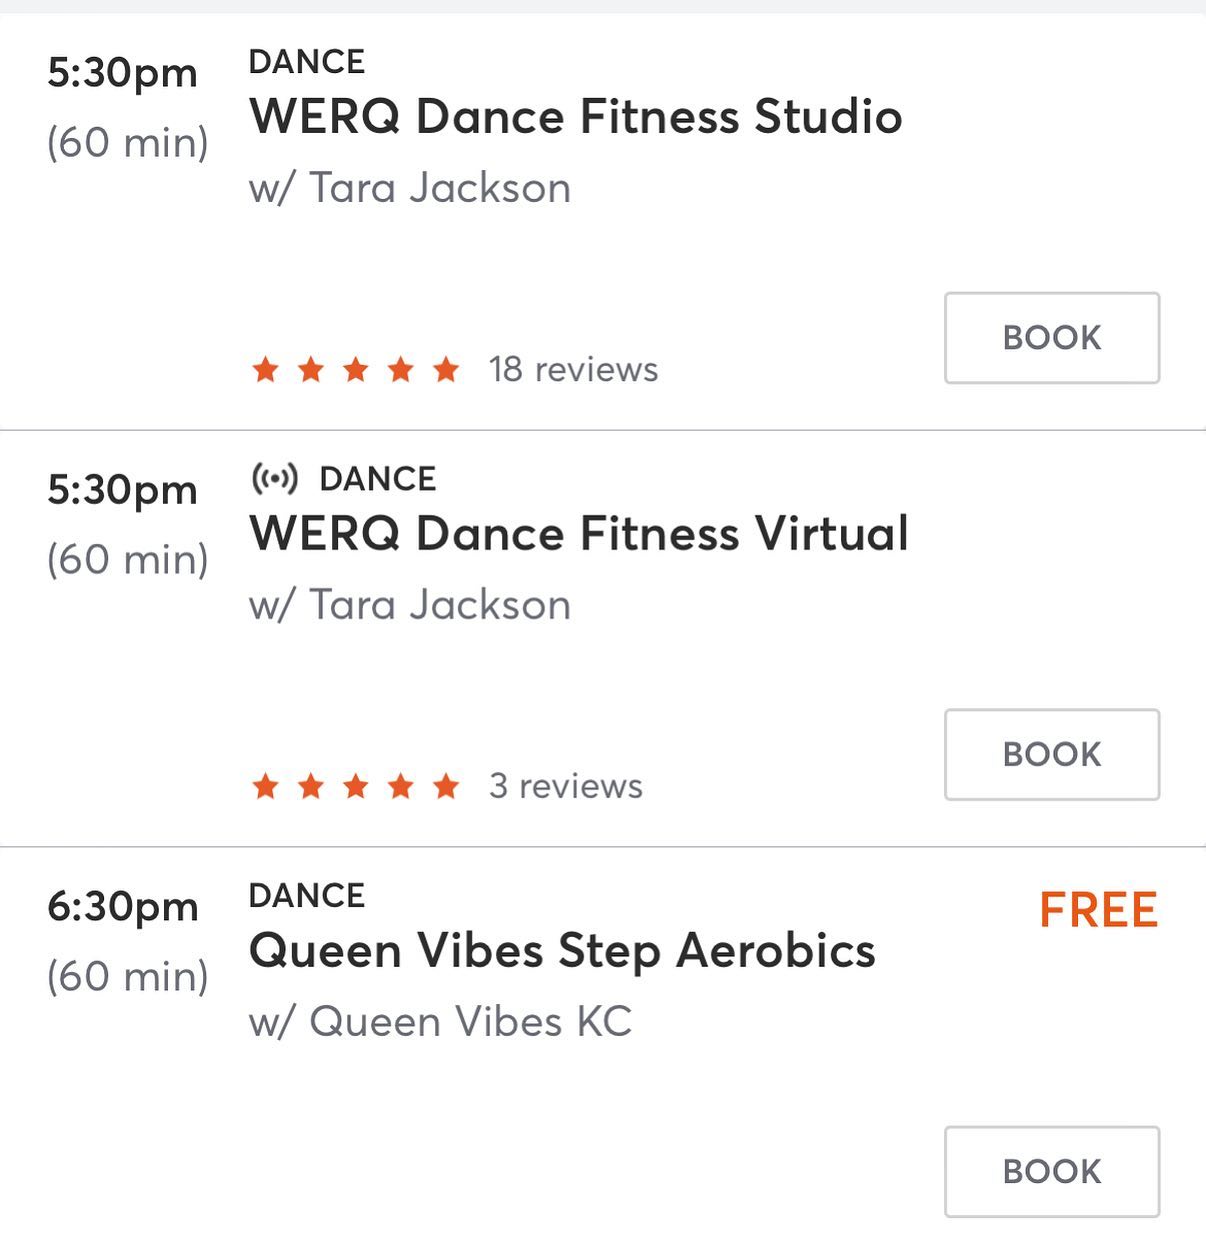The width and height of the screenshot is (1206, 1244).
Task: Click the FREE label on Queen Vibes class
Action: tap(1097, 910)
